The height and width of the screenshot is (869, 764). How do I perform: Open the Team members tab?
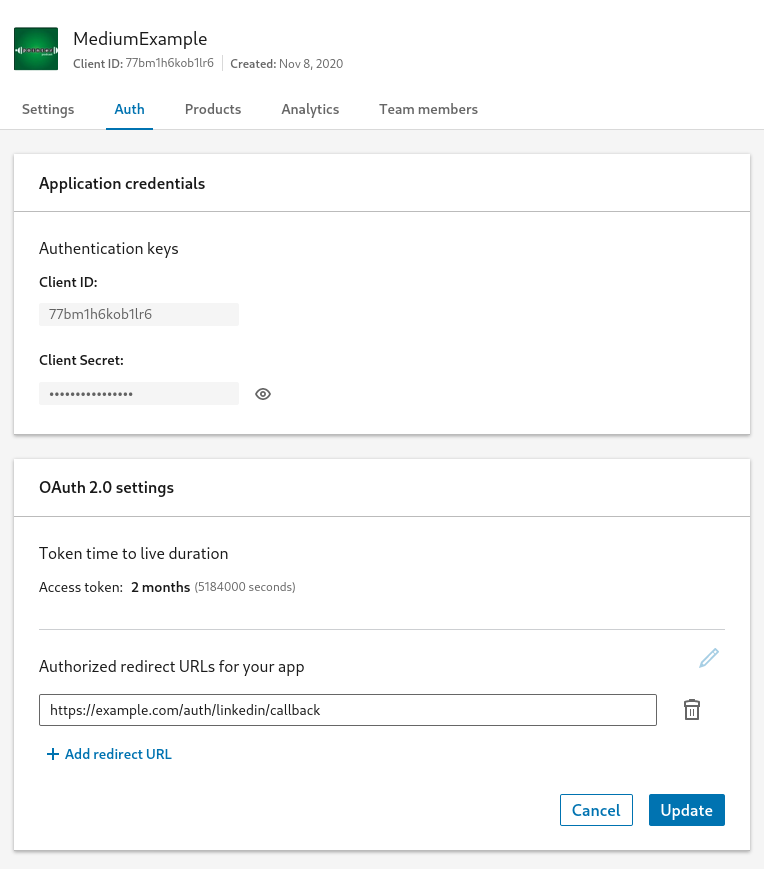[x=428, y=110]
